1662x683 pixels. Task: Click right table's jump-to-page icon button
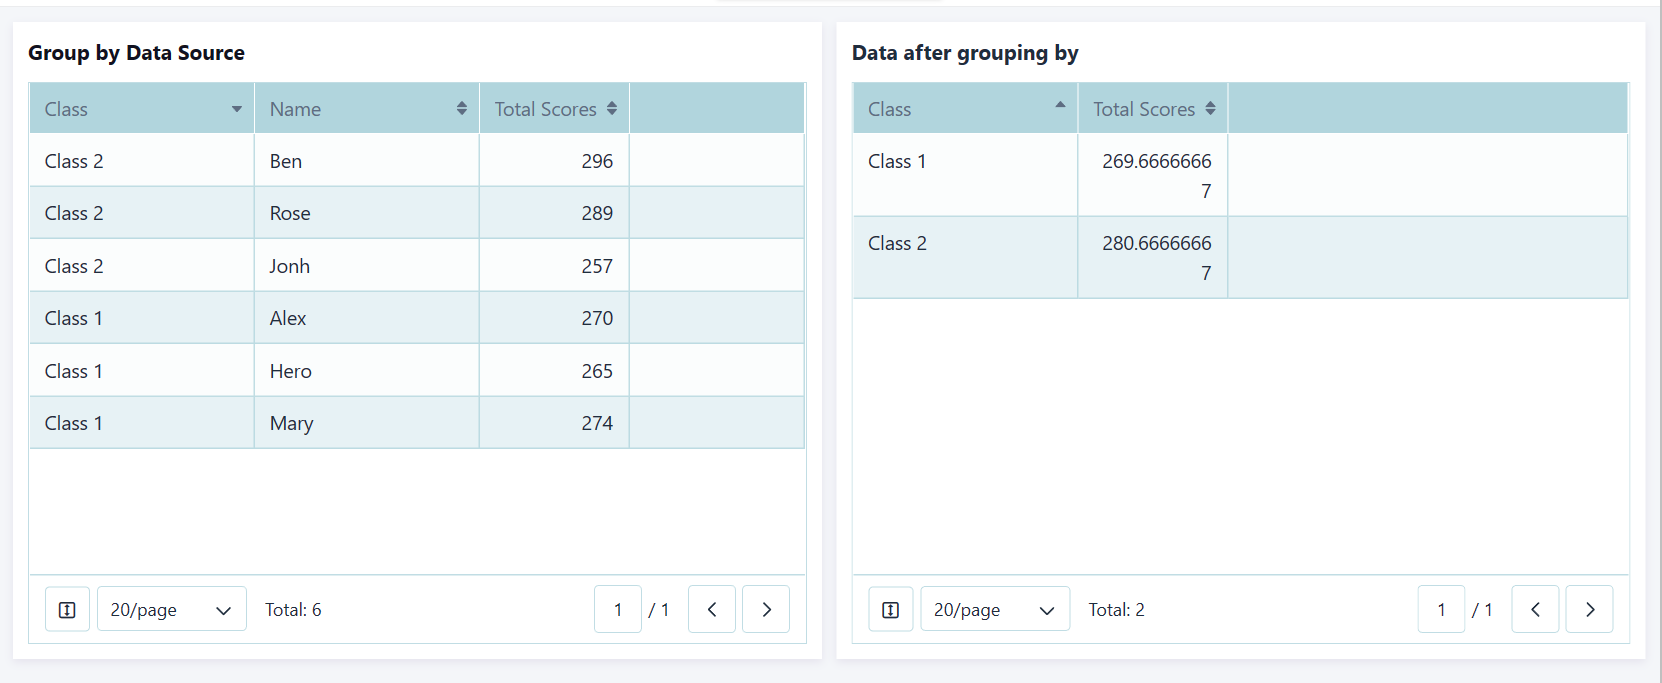tap(890, 610)
